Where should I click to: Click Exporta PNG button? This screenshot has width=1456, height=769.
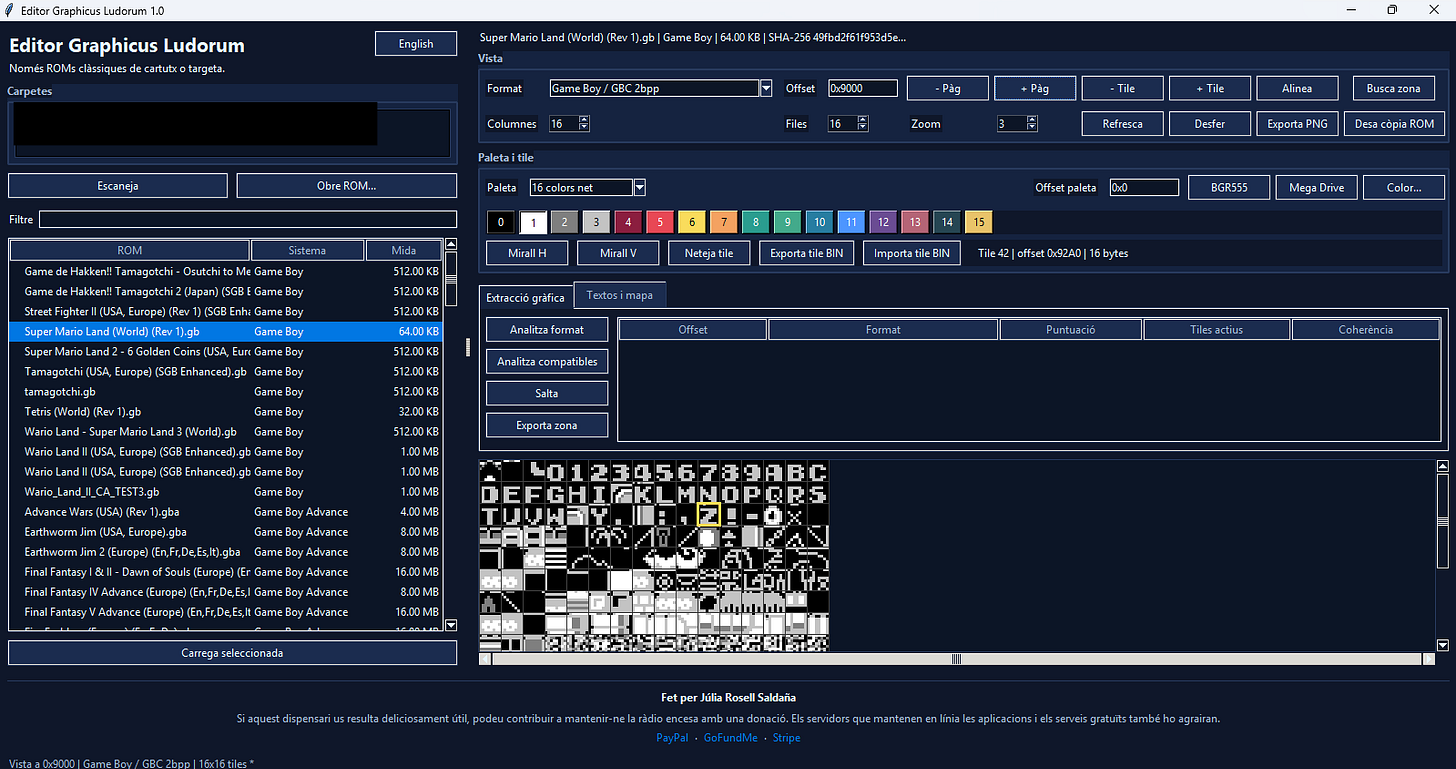tap(1297, 124)
